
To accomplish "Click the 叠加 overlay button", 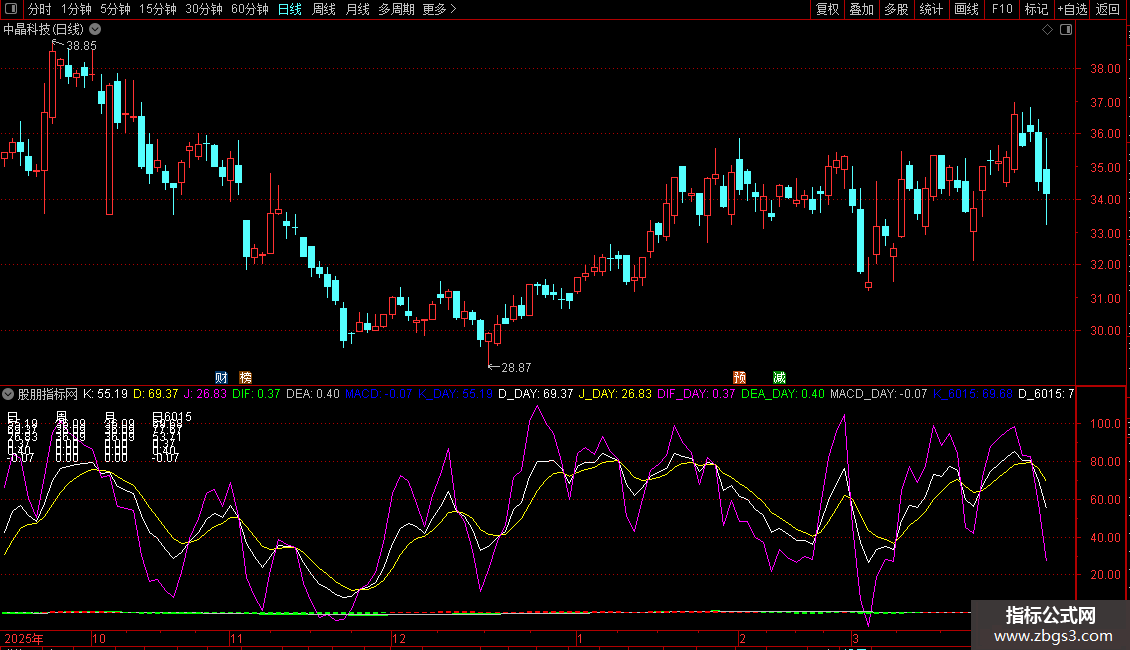I will coord(861,9).
